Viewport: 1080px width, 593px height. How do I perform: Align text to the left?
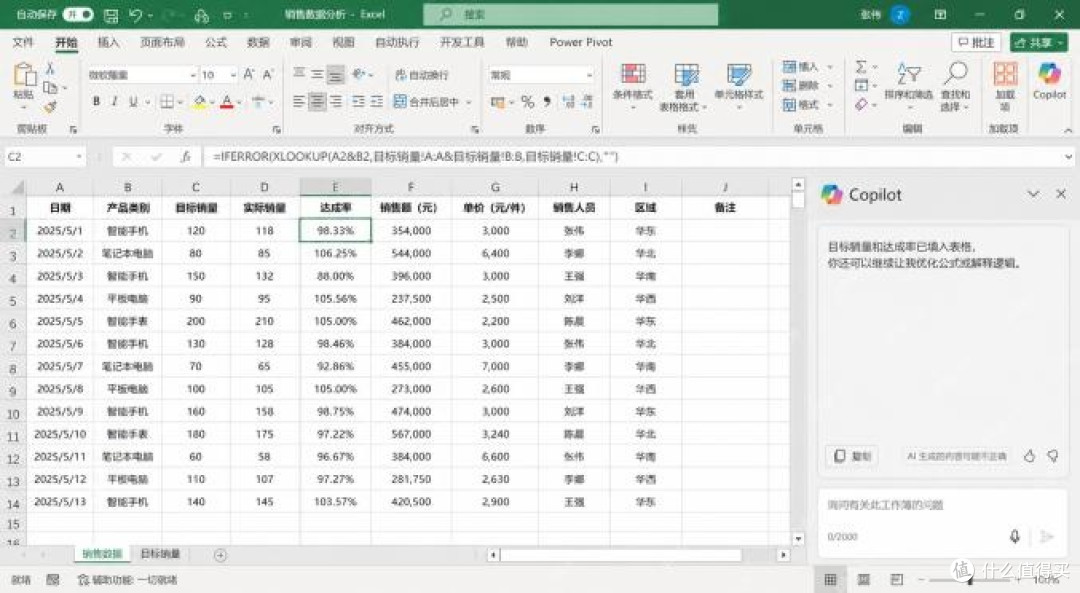(x=298, y=102)
